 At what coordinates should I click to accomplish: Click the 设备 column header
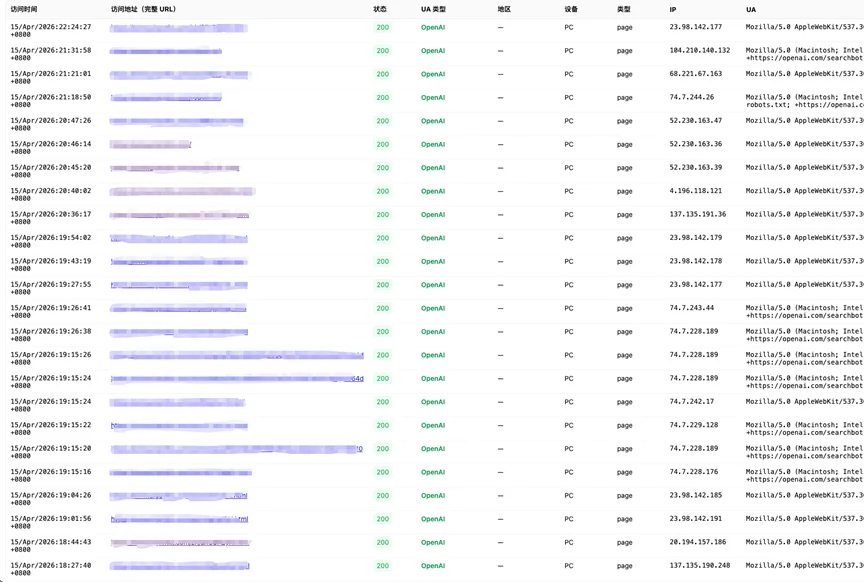pos(571,9)
